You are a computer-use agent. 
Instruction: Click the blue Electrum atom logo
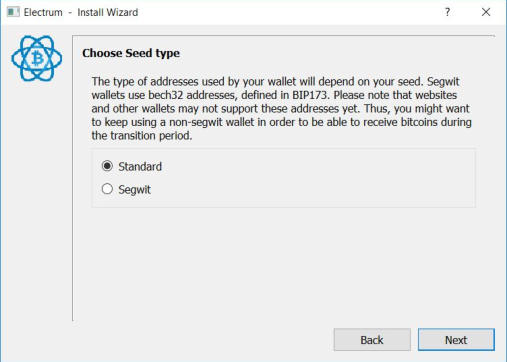(x=37, y=59)
